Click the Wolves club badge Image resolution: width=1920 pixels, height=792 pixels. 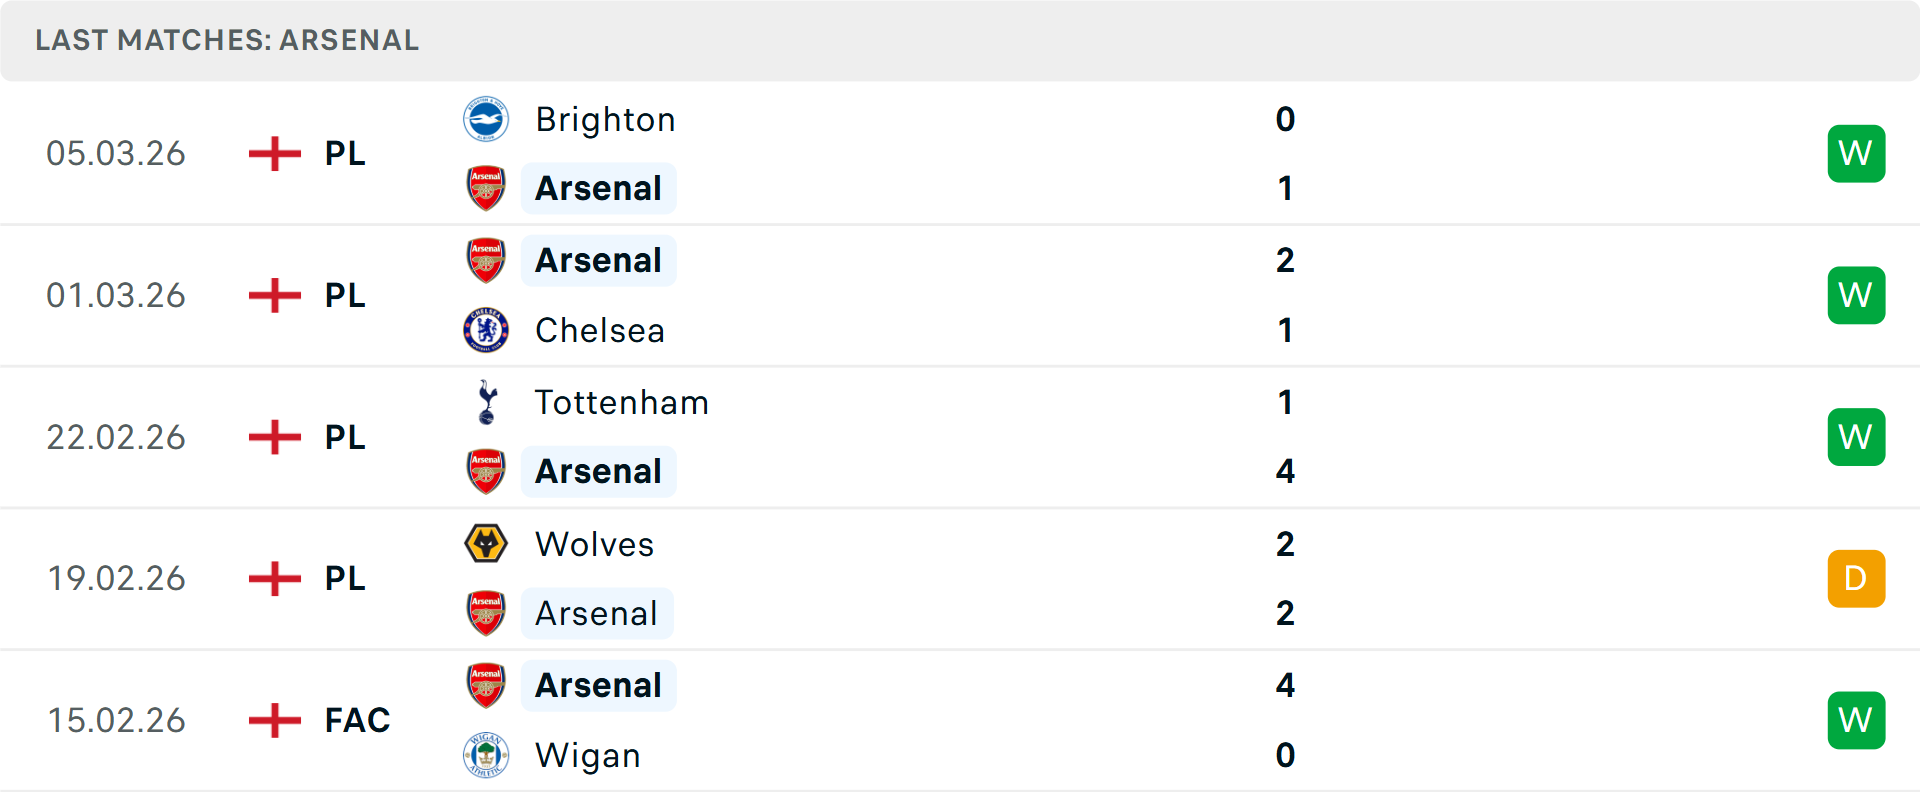(x=486, y=544)
